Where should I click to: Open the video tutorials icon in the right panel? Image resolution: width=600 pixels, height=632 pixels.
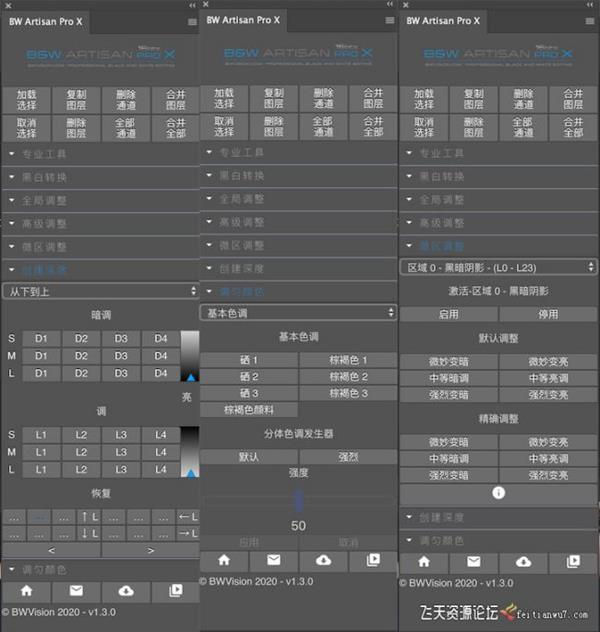(x=573, y=562)
